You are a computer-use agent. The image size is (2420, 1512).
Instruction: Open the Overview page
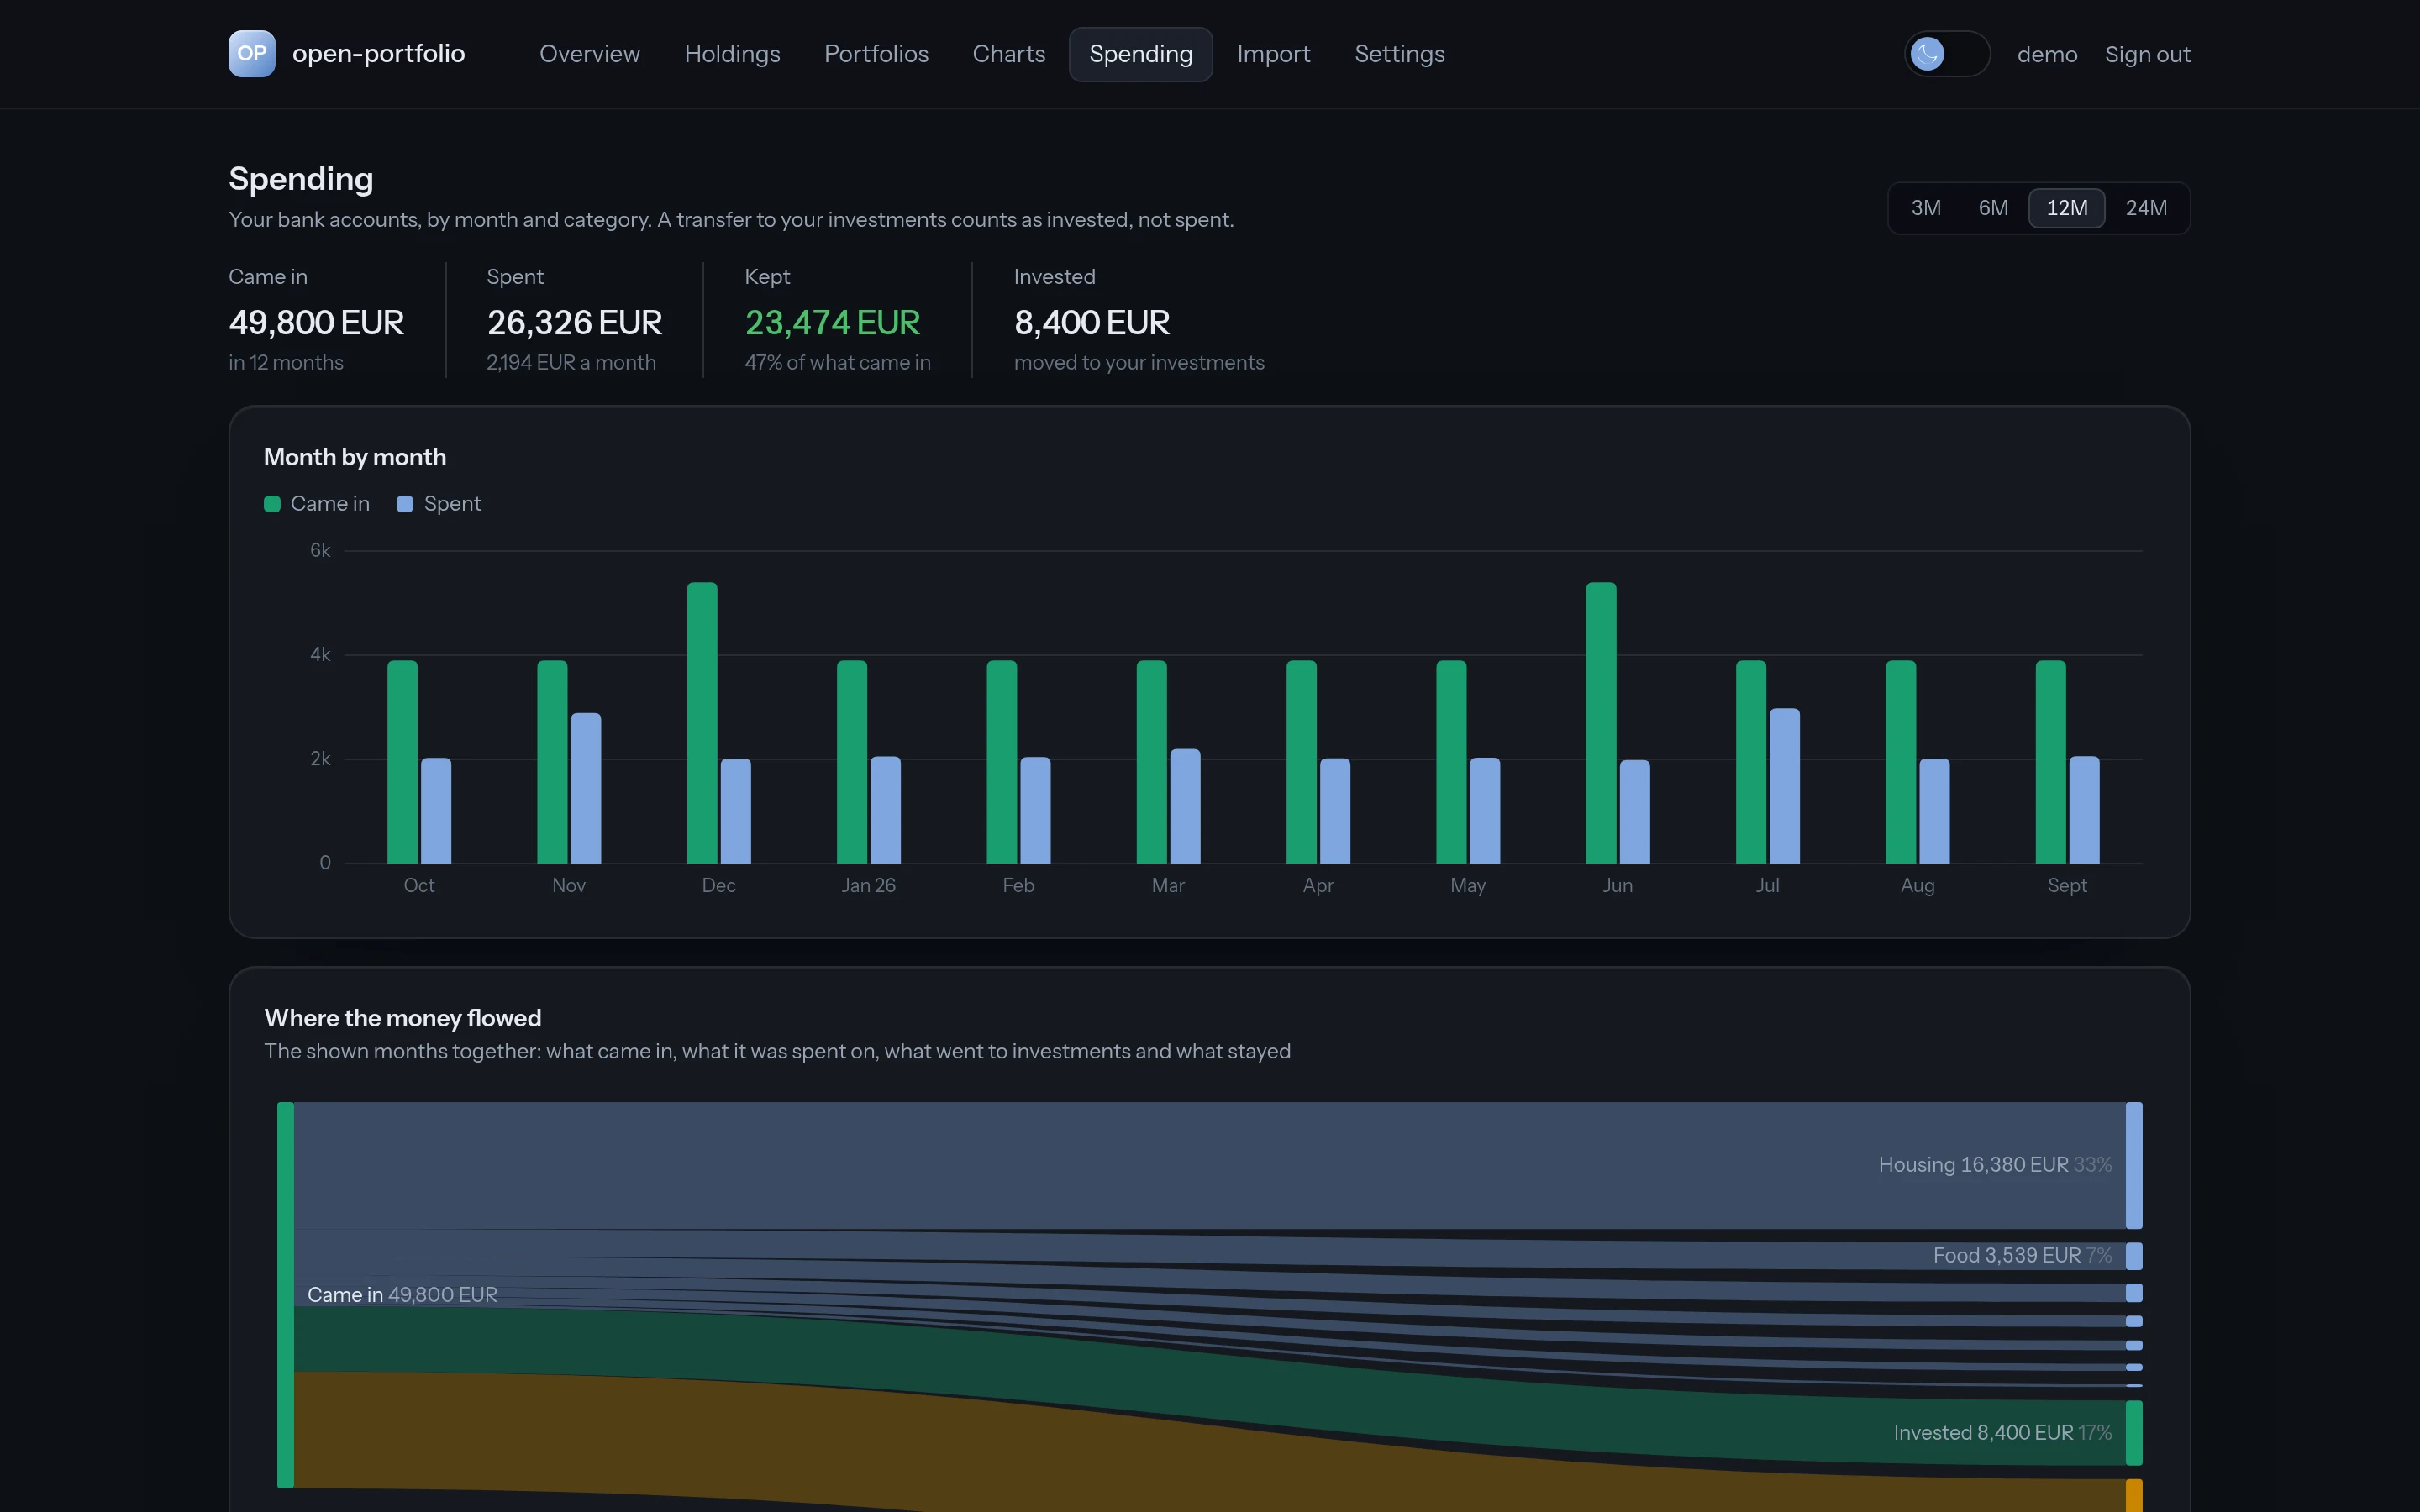(589, 54)
